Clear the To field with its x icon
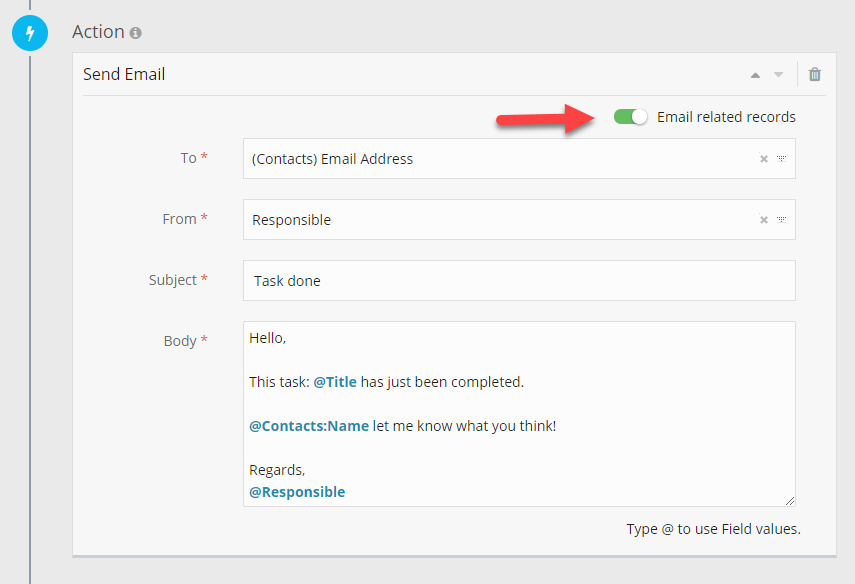Viewport: 855px width, 584px height. (x=763, y=159)
